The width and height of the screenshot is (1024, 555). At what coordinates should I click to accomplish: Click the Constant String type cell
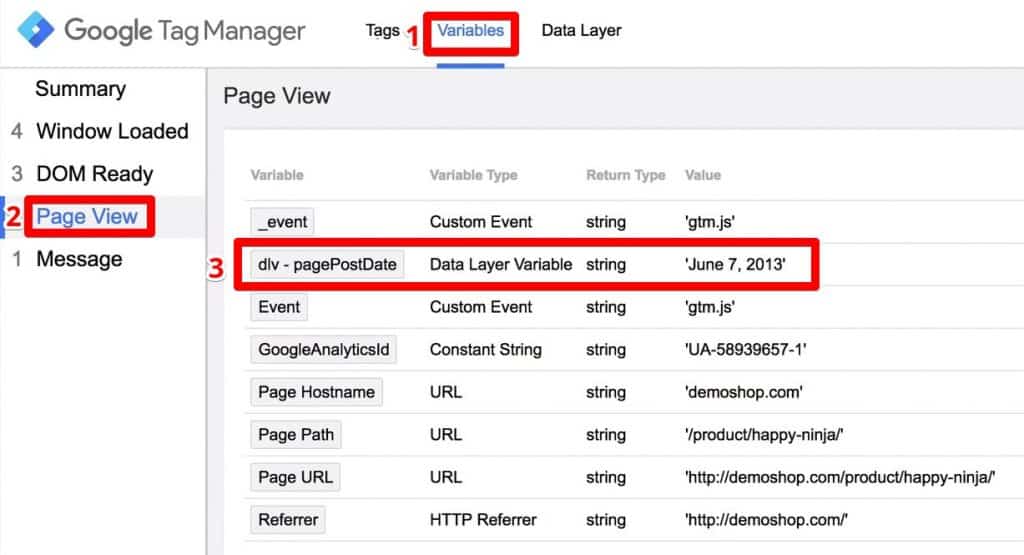(486, 349)
